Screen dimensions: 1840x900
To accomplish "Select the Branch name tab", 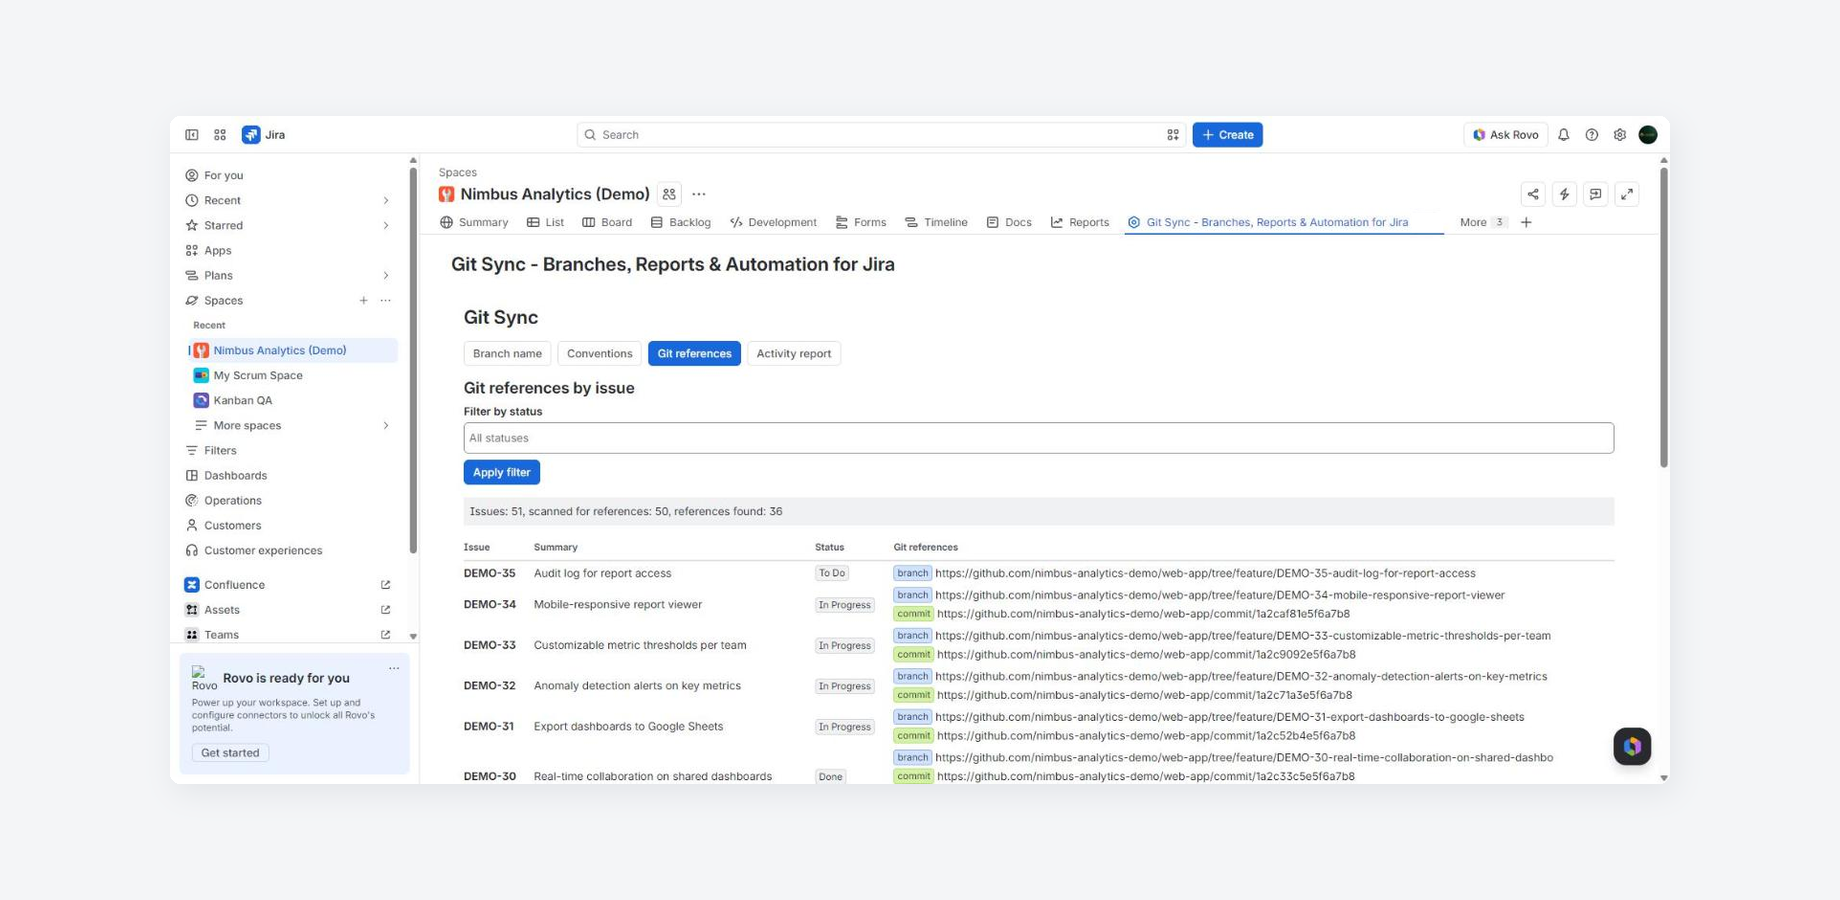I will coord(507,353).
